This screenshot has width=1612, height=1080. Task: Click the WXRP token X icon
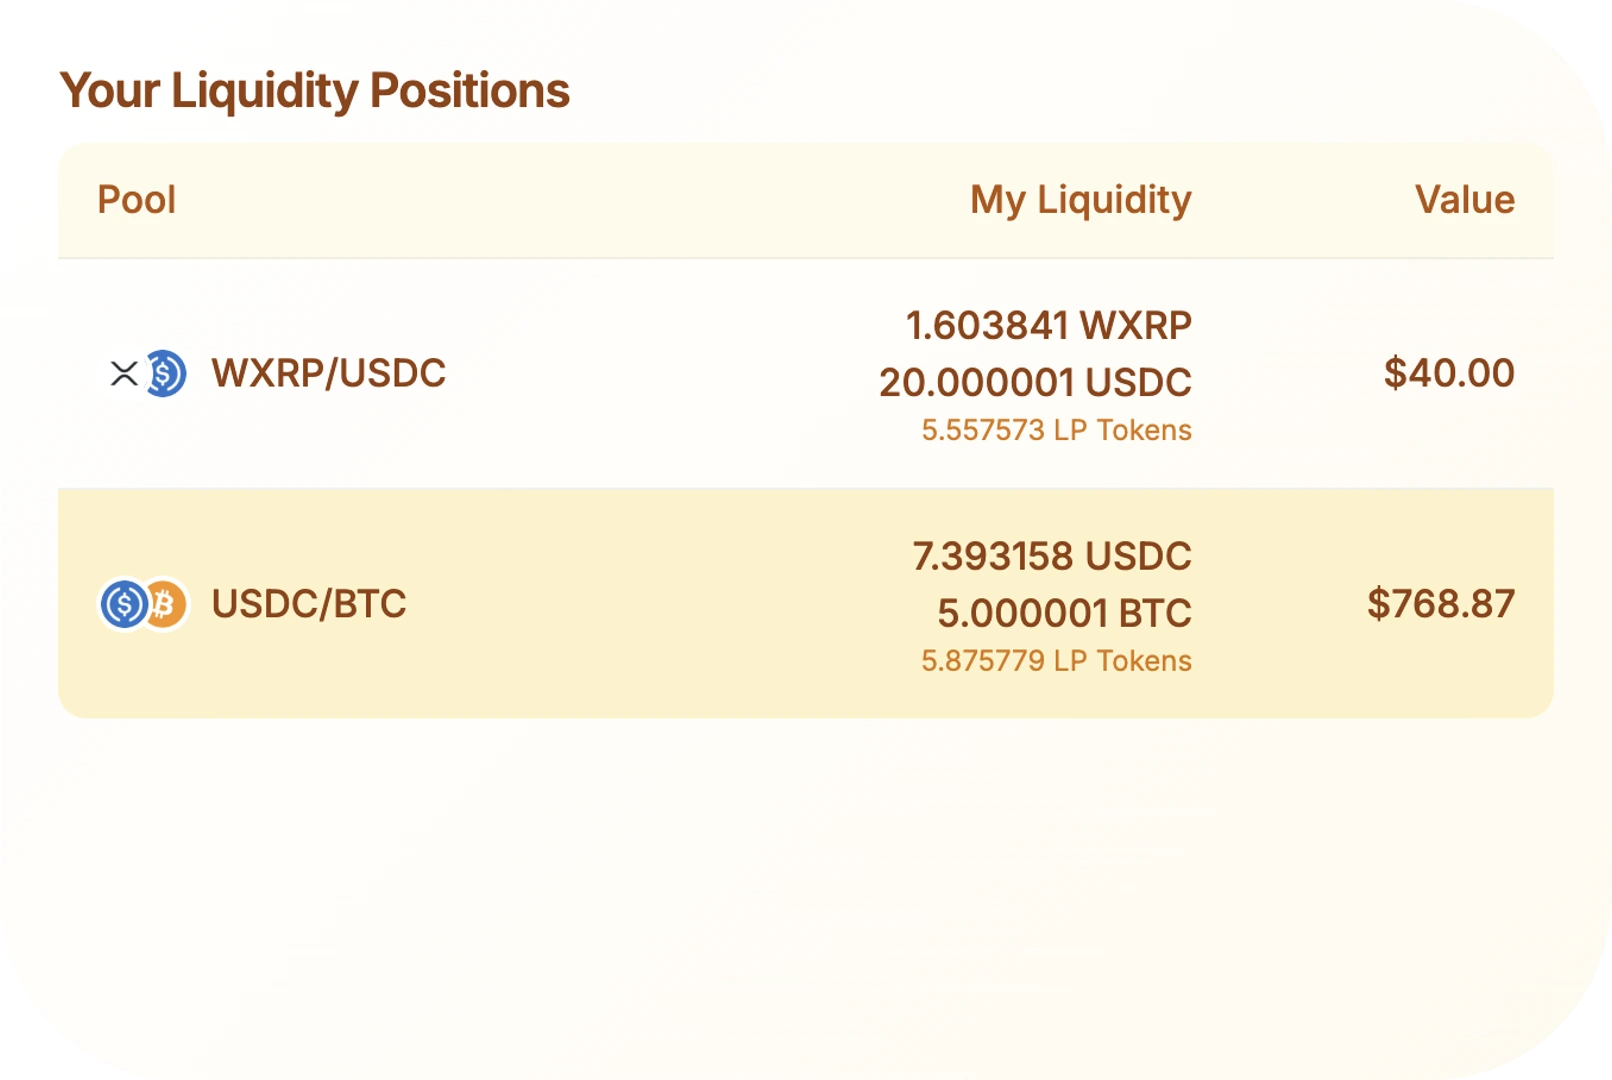click(x=124, y=374)
